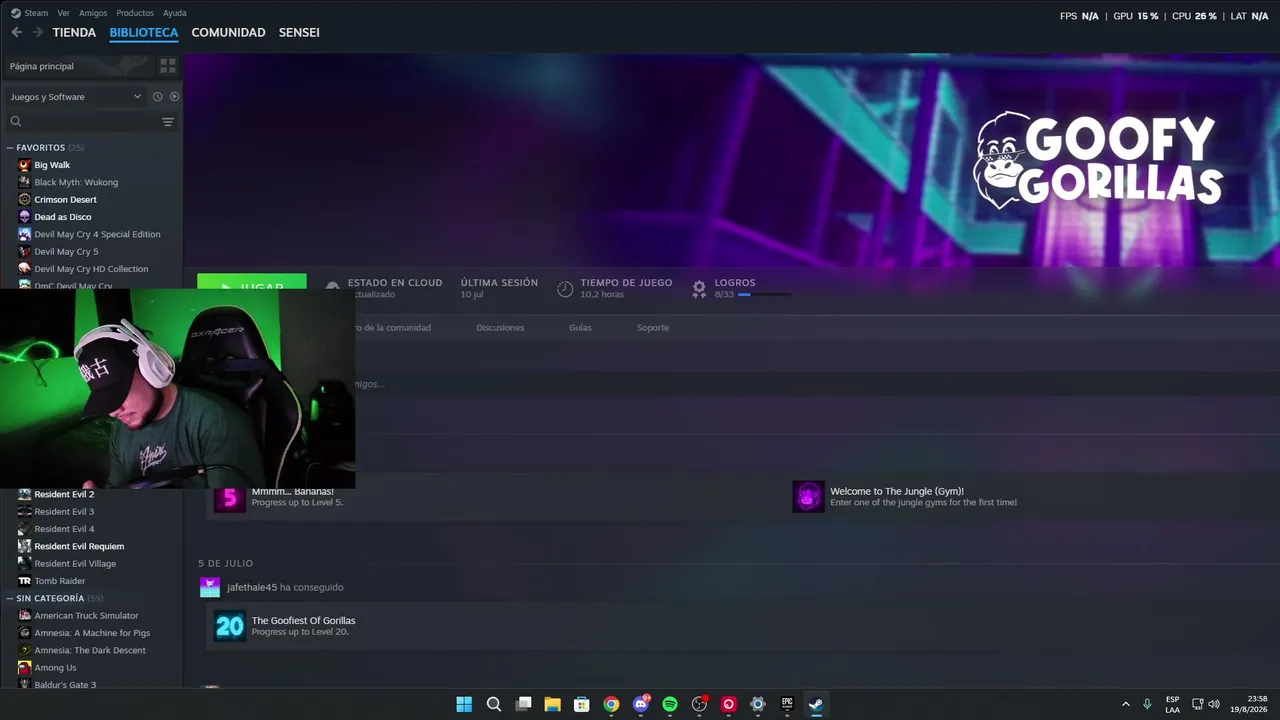The width and height of the screenshot is (1280, 720).
Task: Select Resident Evil 2 in library
Action: tap(64, 495)
